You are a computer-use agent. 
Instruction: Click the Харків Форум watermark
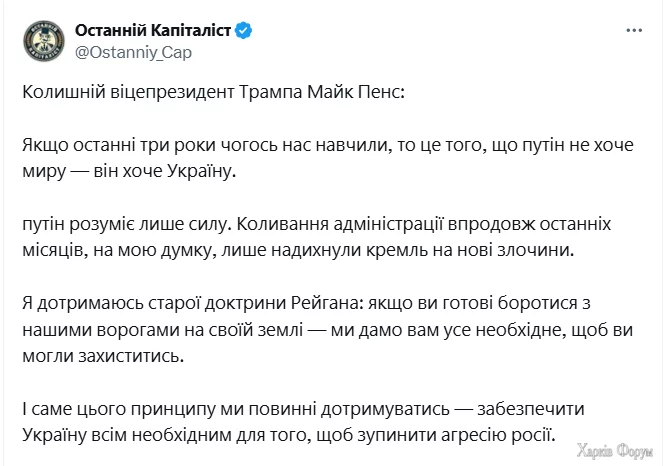coord(614,454)
